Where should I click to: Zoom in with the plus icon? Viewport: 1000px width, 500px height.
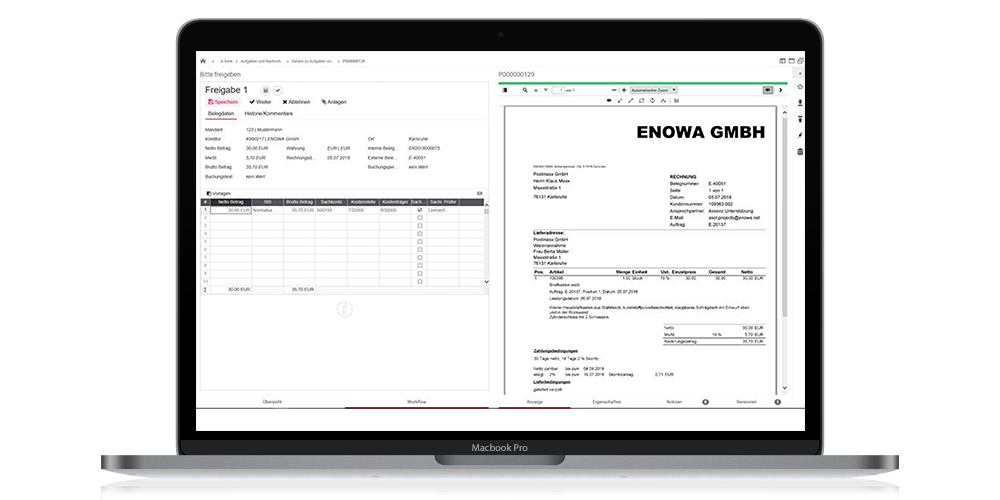coord(624,90)
